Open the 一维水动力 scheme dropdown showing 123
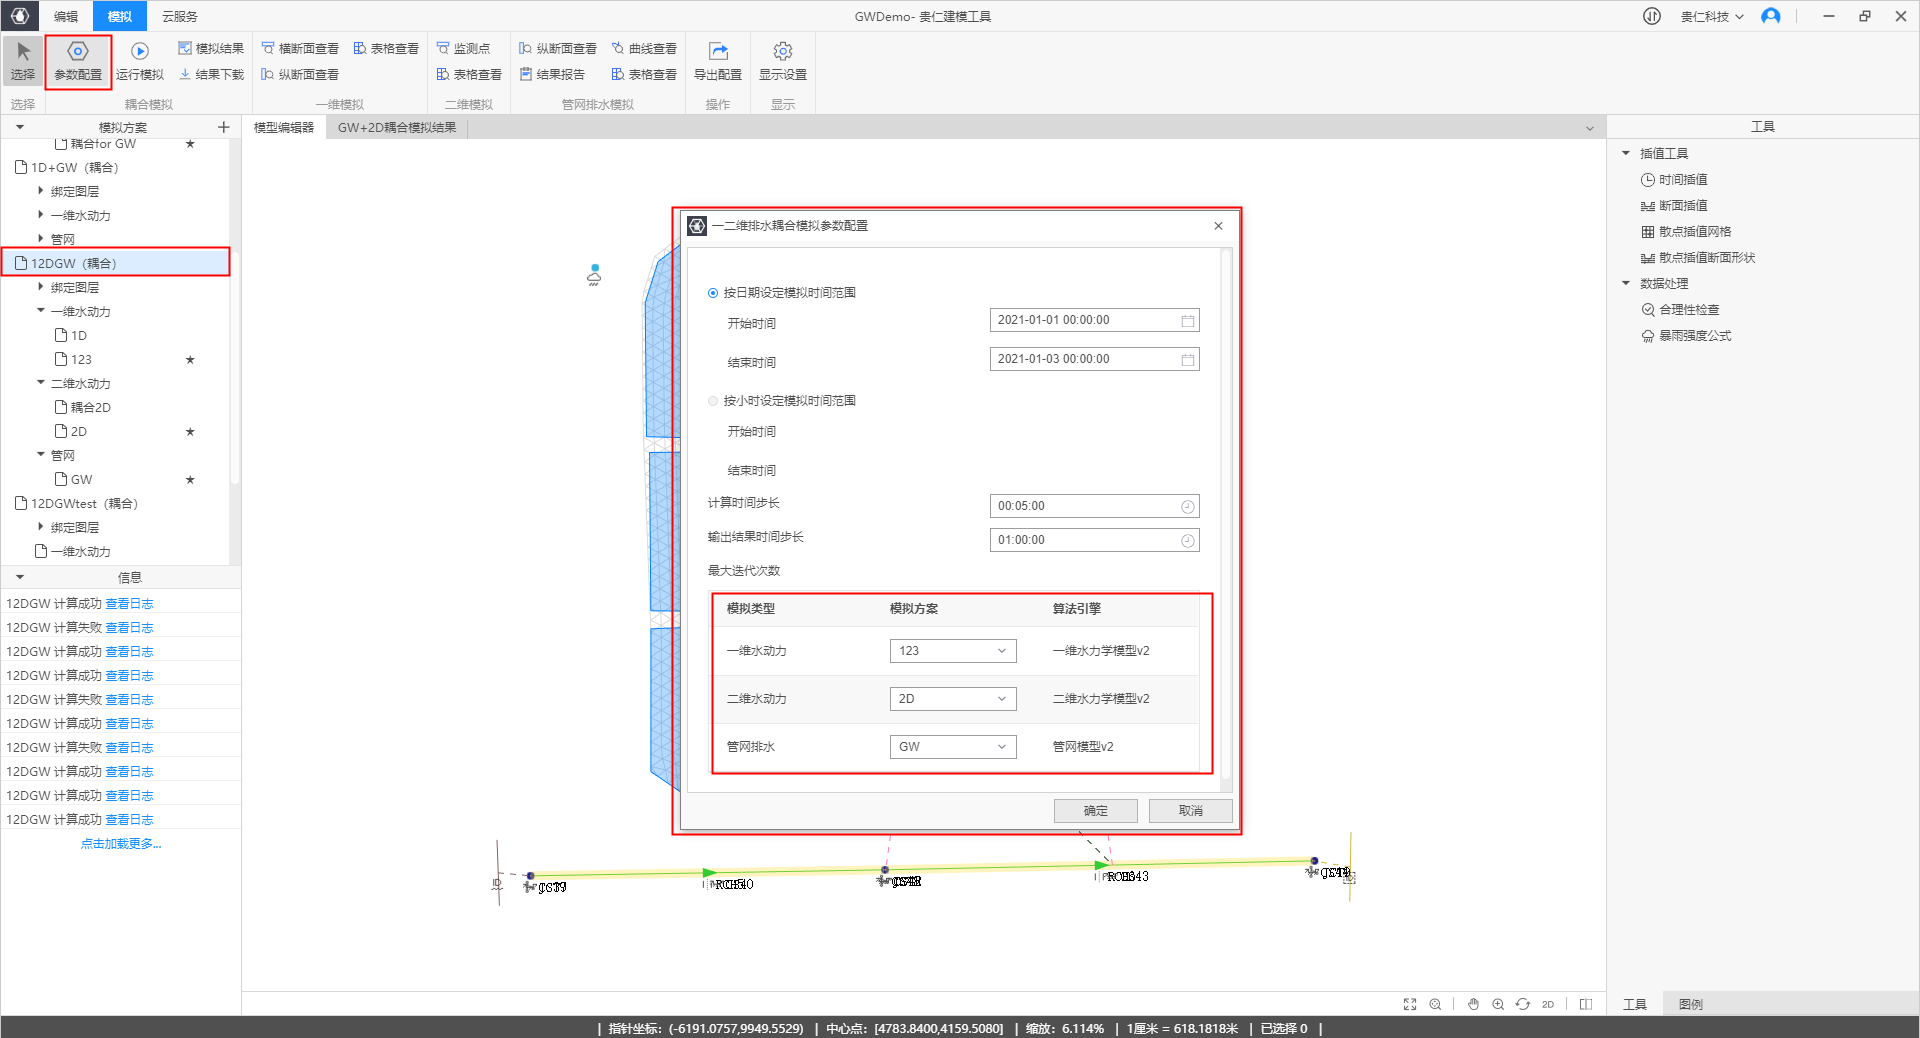Screen dimensions: 1920x1038 952,651
